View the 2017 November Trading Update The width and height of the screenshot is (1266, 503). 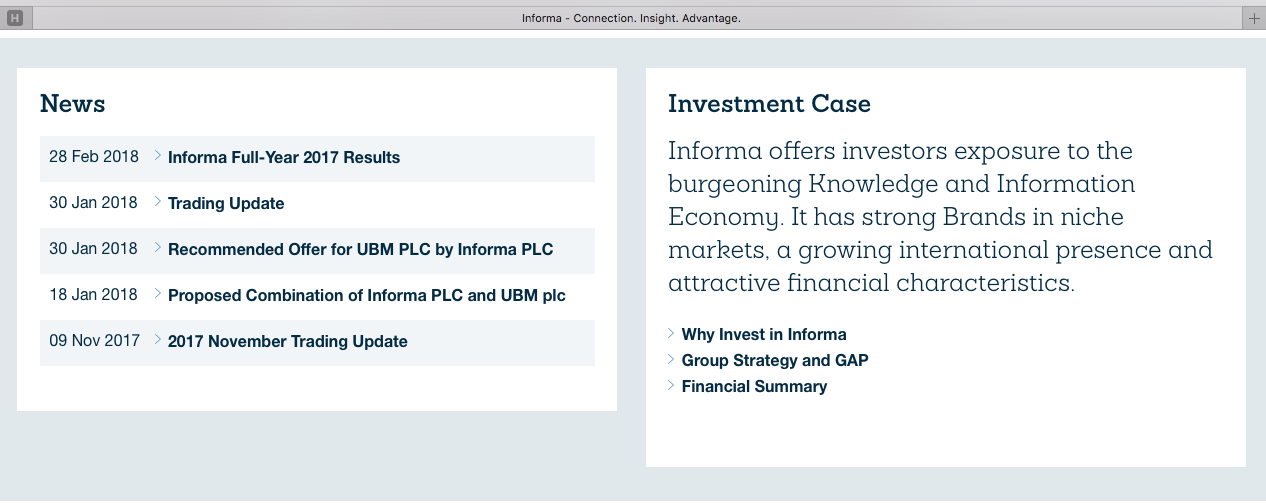click(x=287, y=342)
